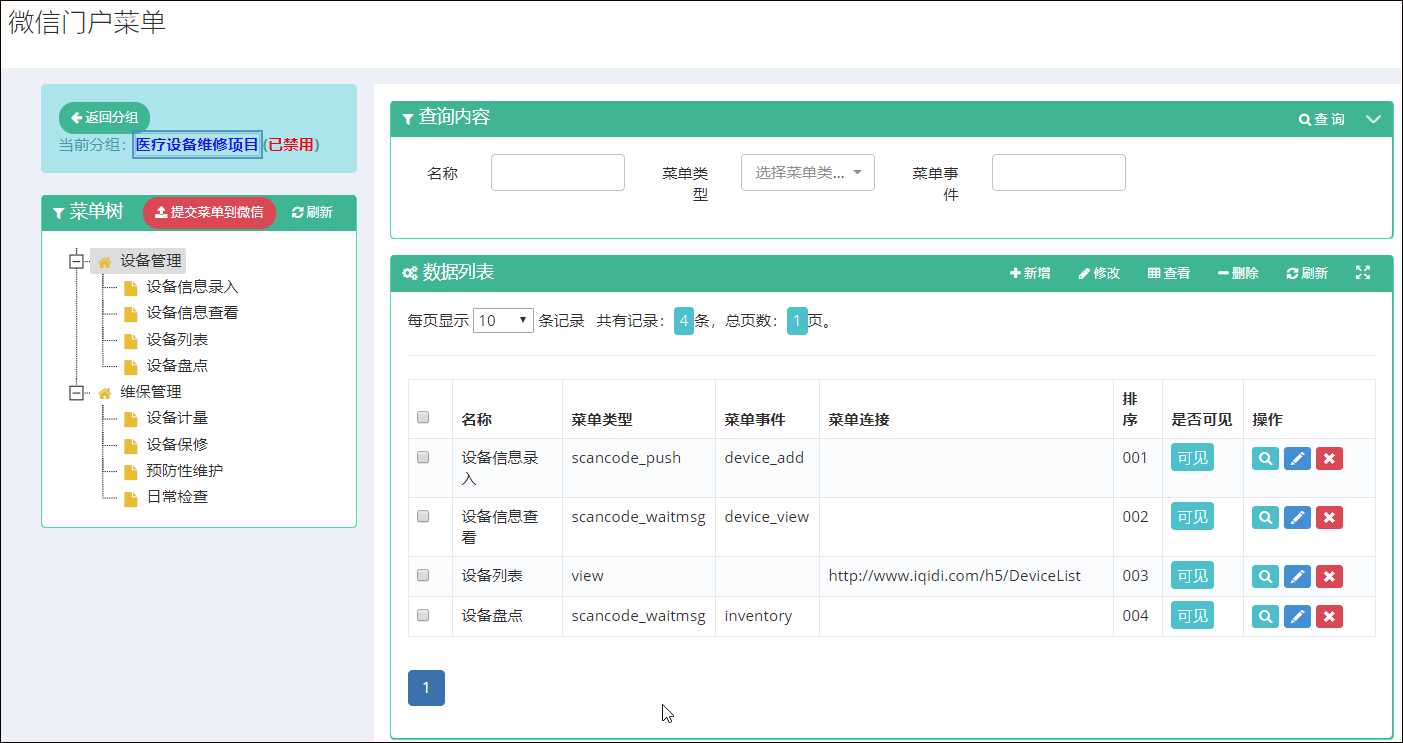1403x743 pixels.
Task: Click 修改 in data list toolbar
Action: pyautogui.click(x=1099, y=273)
